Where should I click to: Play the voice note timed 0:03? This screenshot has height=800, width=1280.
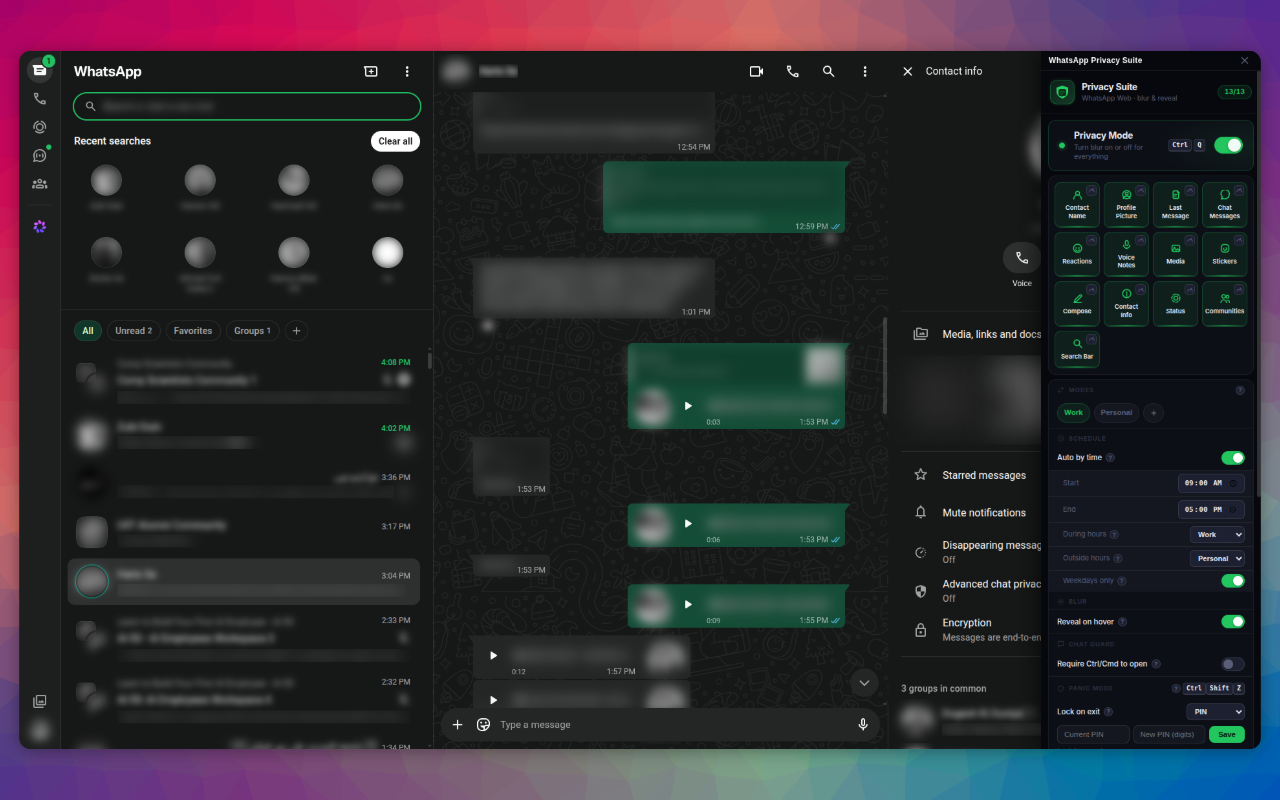[688, 406]
